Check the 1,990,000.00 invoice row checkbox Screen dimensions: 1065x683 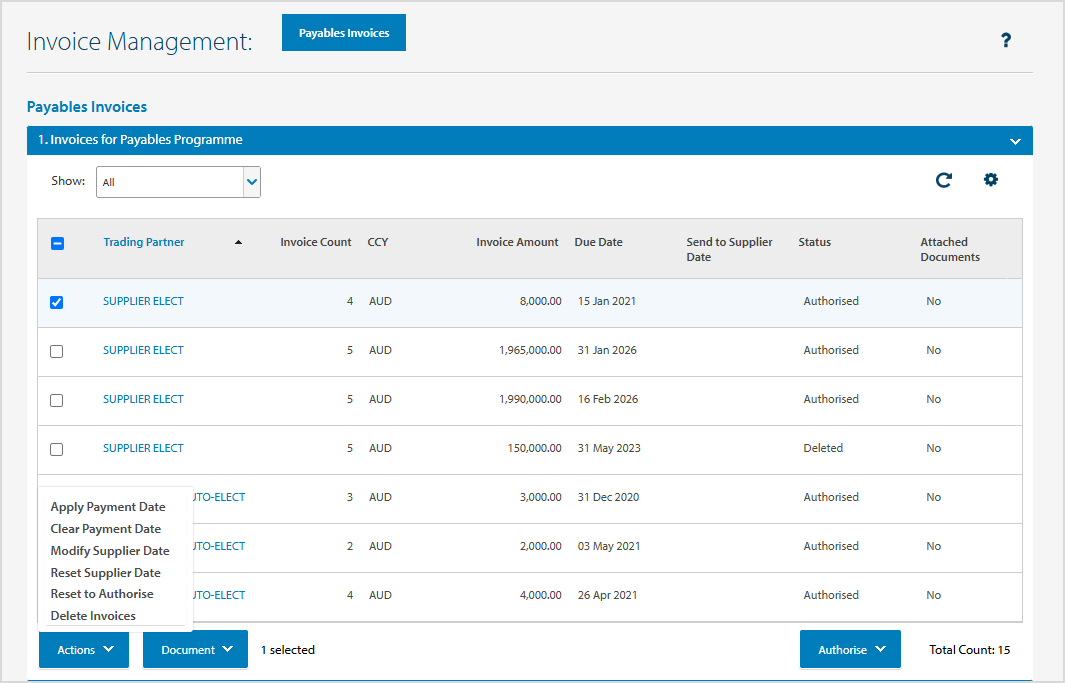57,400
